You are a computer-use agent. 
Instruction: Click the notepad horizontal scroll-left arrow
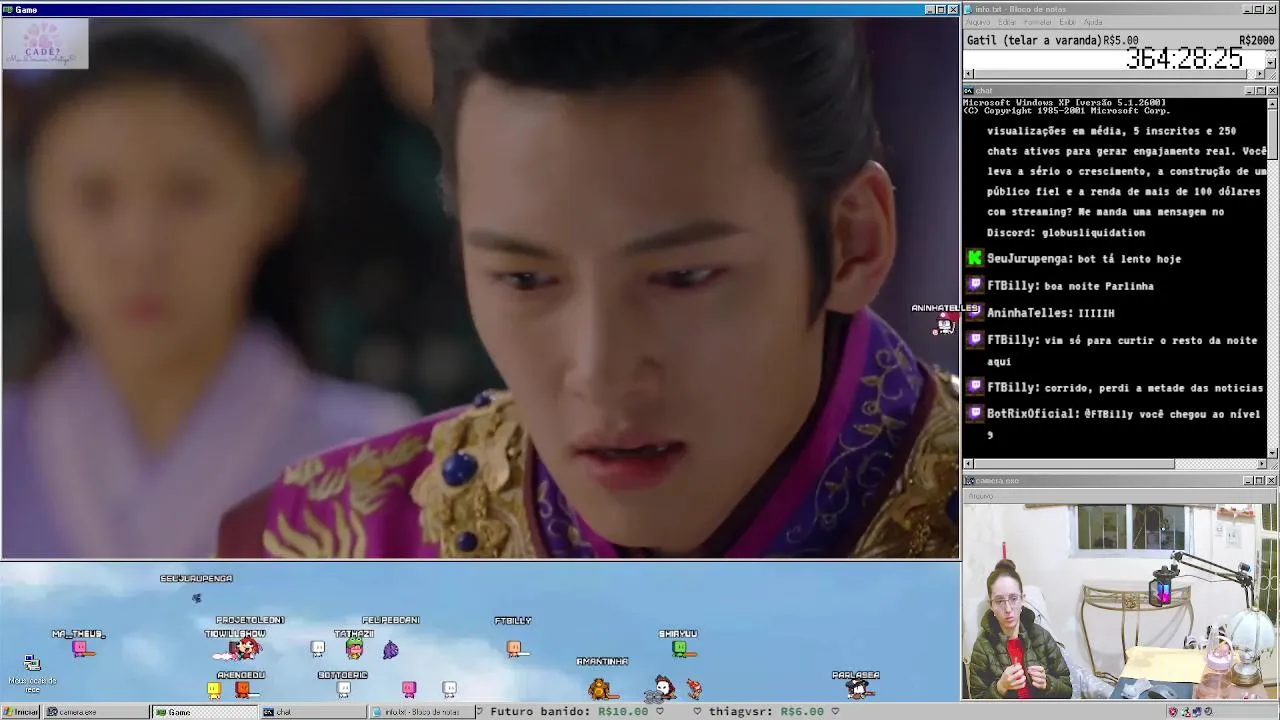[968, 74]
